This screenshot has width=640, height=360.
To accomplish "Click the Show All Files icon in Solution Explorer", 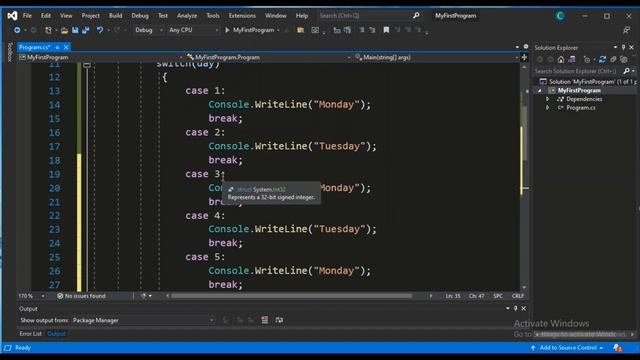I will tap(624, 60).
